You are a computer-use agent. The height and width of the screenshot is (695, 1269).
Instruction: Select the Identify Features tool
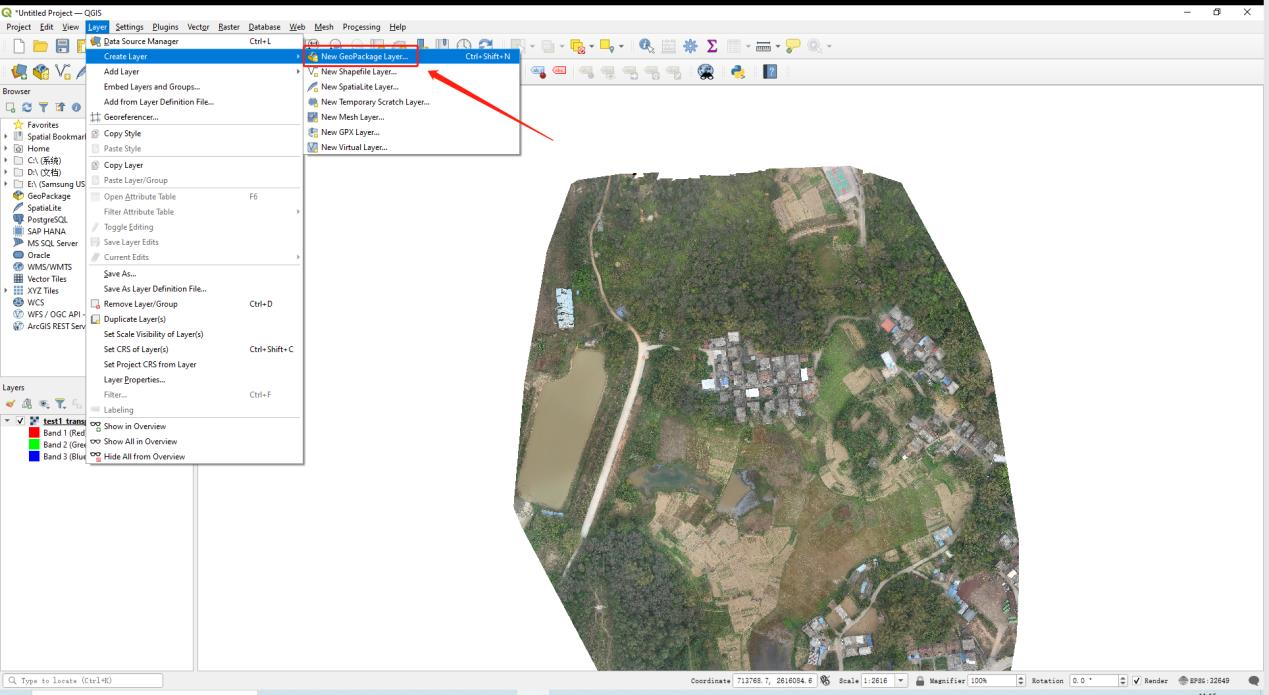click(647, 46)
